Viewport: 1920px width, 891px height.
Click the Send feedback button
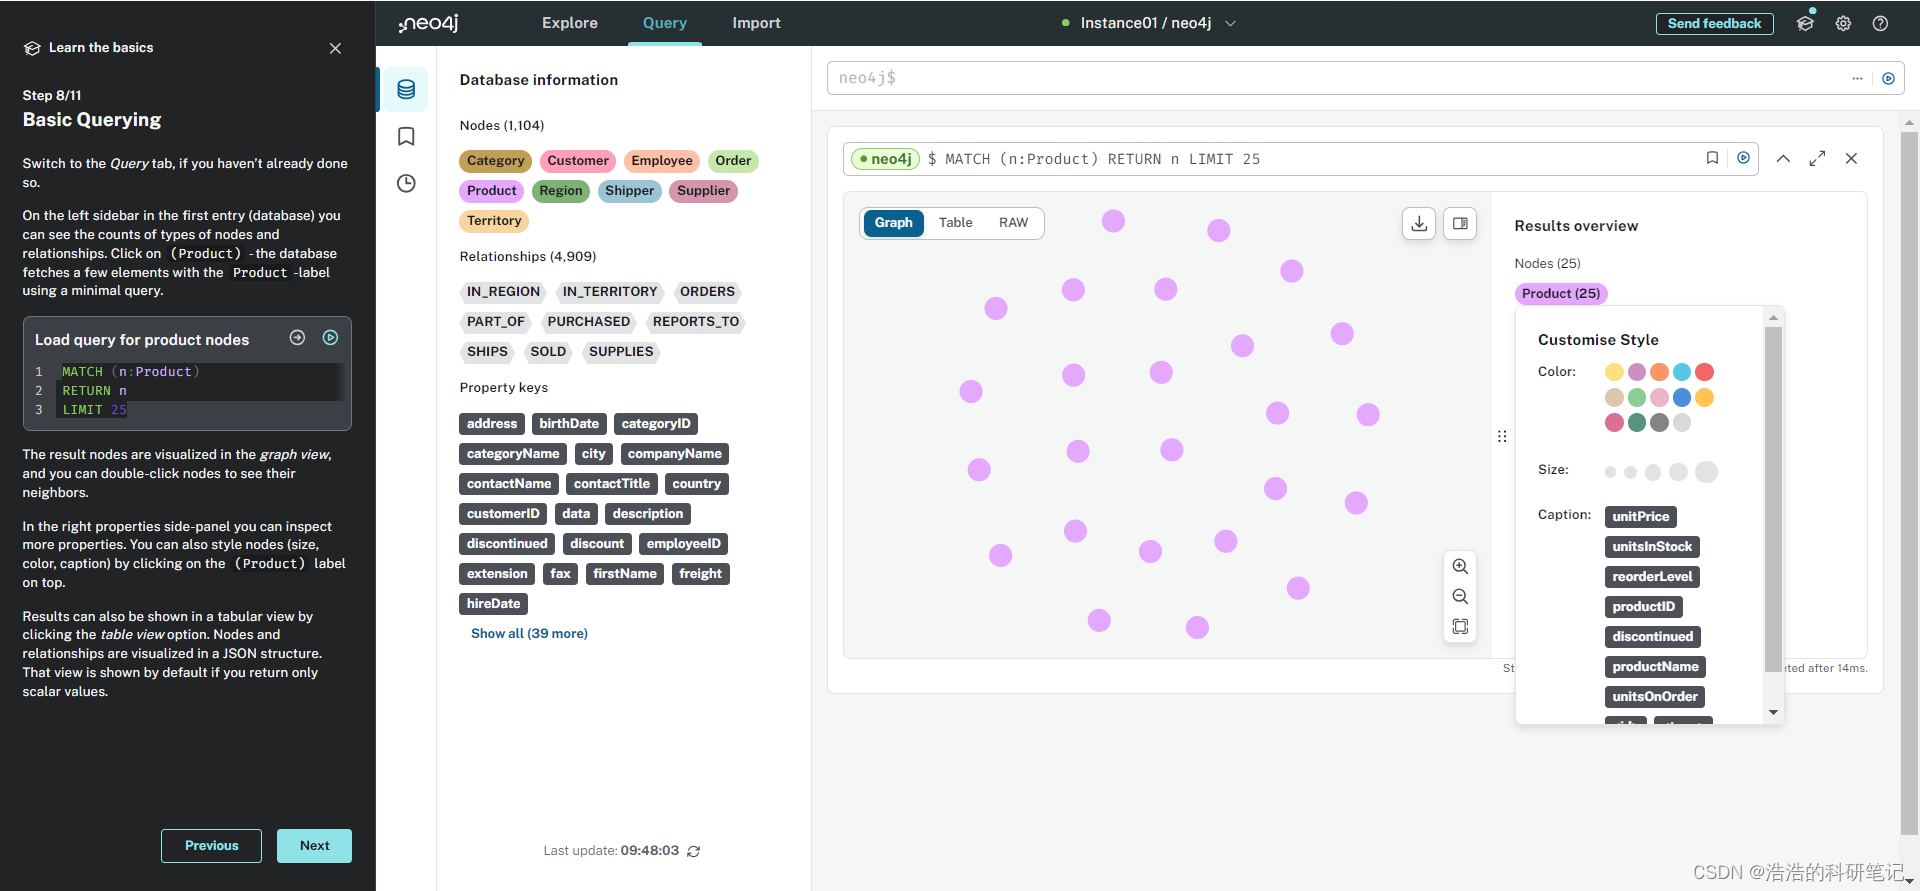(1714, 23)
